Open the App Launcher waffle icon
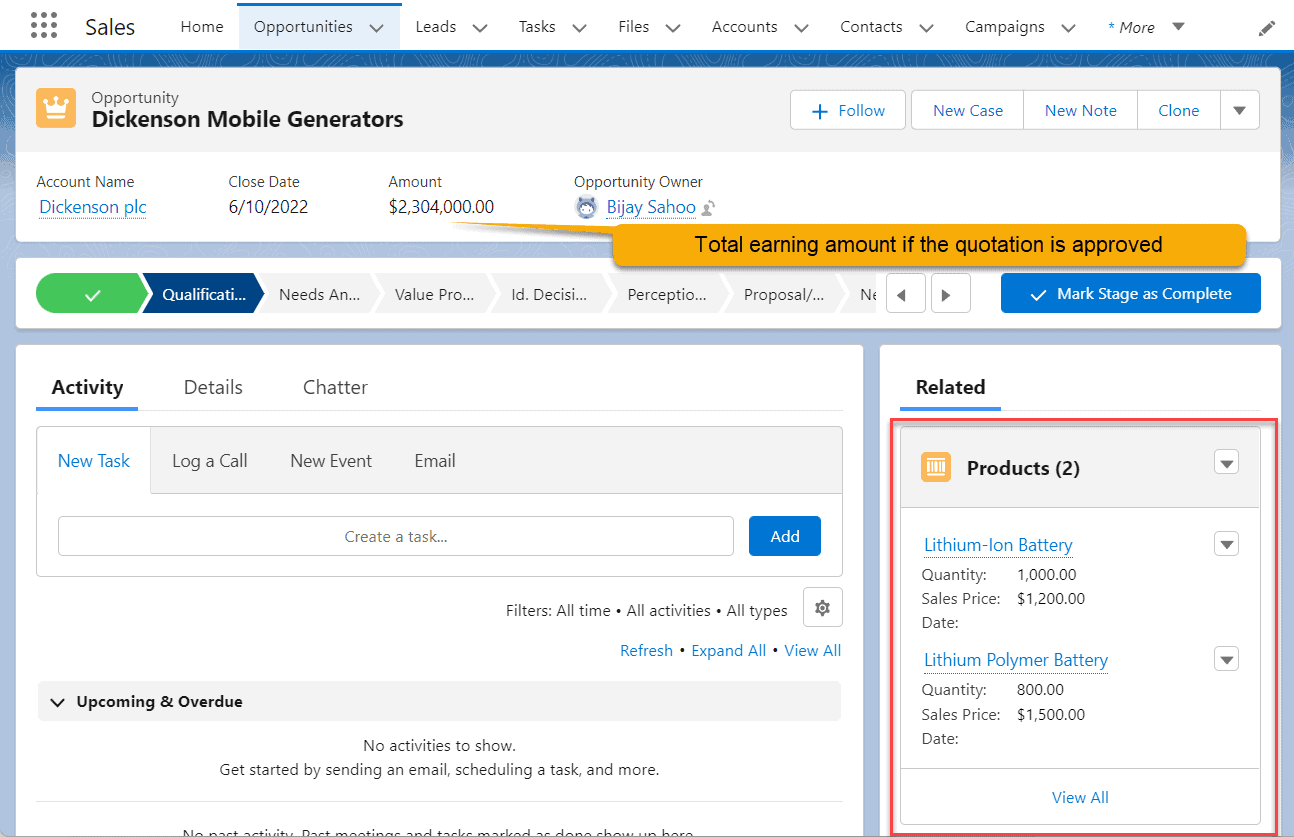This screenshot has height=837, width=1294. [x=42, y=25]
